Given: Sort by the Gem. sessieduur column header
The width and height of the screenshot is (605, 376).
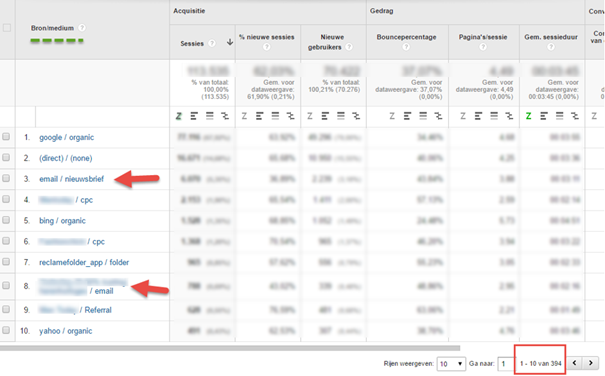Looking at the screenshot, I should click(551, 37).
